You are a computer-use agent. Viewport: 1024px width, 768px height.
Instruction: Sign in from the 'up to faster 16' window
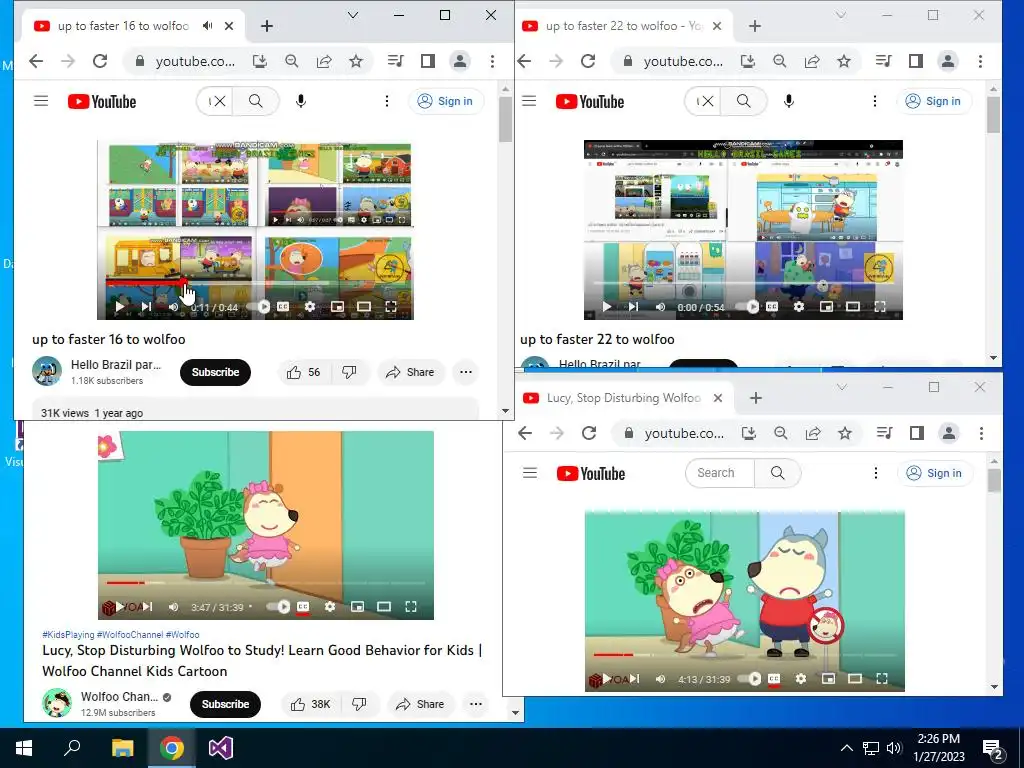(446, 101)
